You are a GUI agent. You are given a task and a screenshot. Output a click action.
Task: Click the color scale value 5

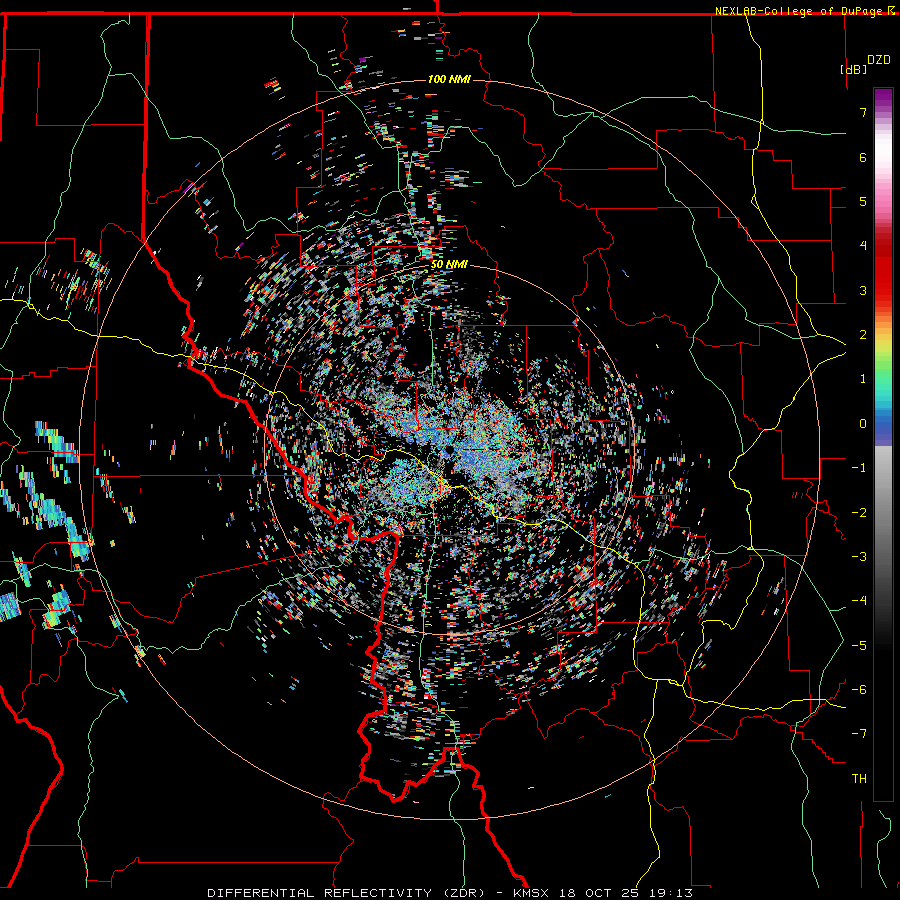click(863, 201)
